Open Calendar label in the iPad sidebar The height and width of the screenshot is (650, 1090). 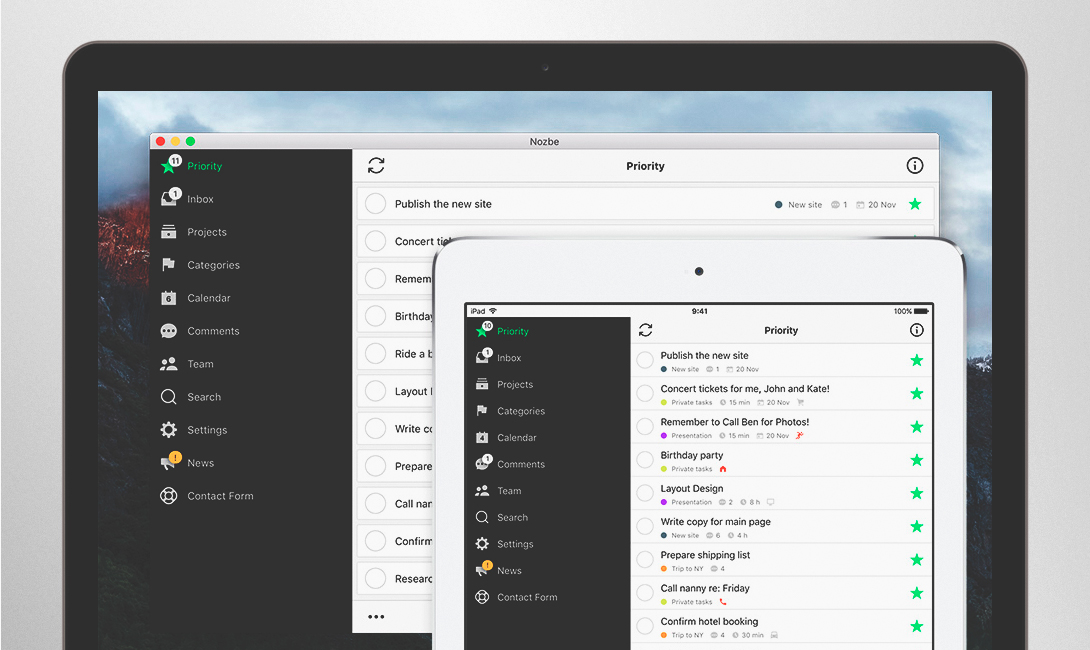click(x=516, y=437)
